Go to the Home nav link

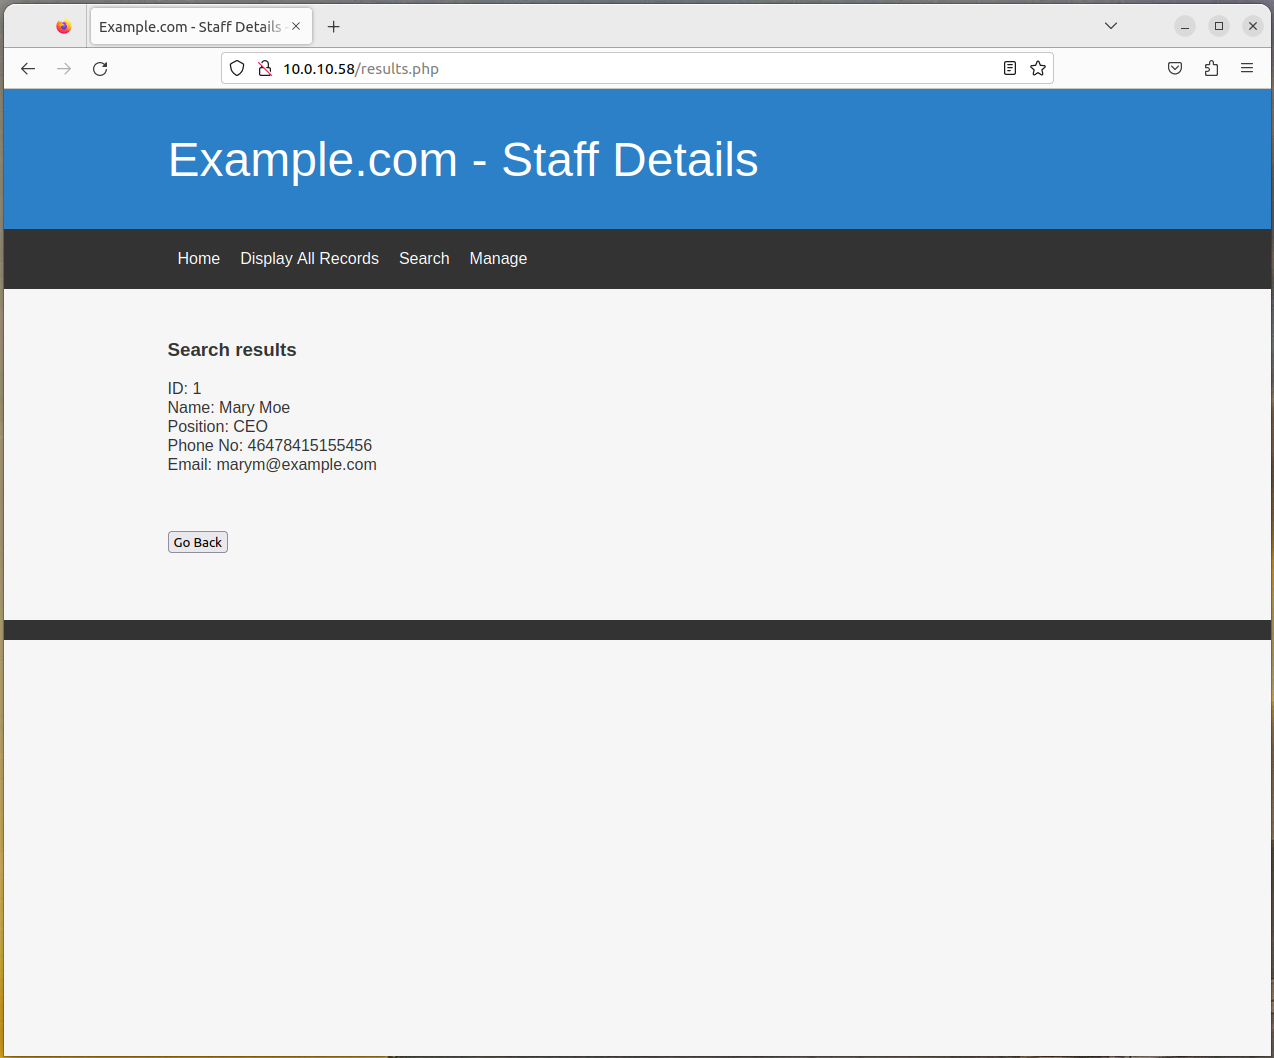[x=198, y=259]
